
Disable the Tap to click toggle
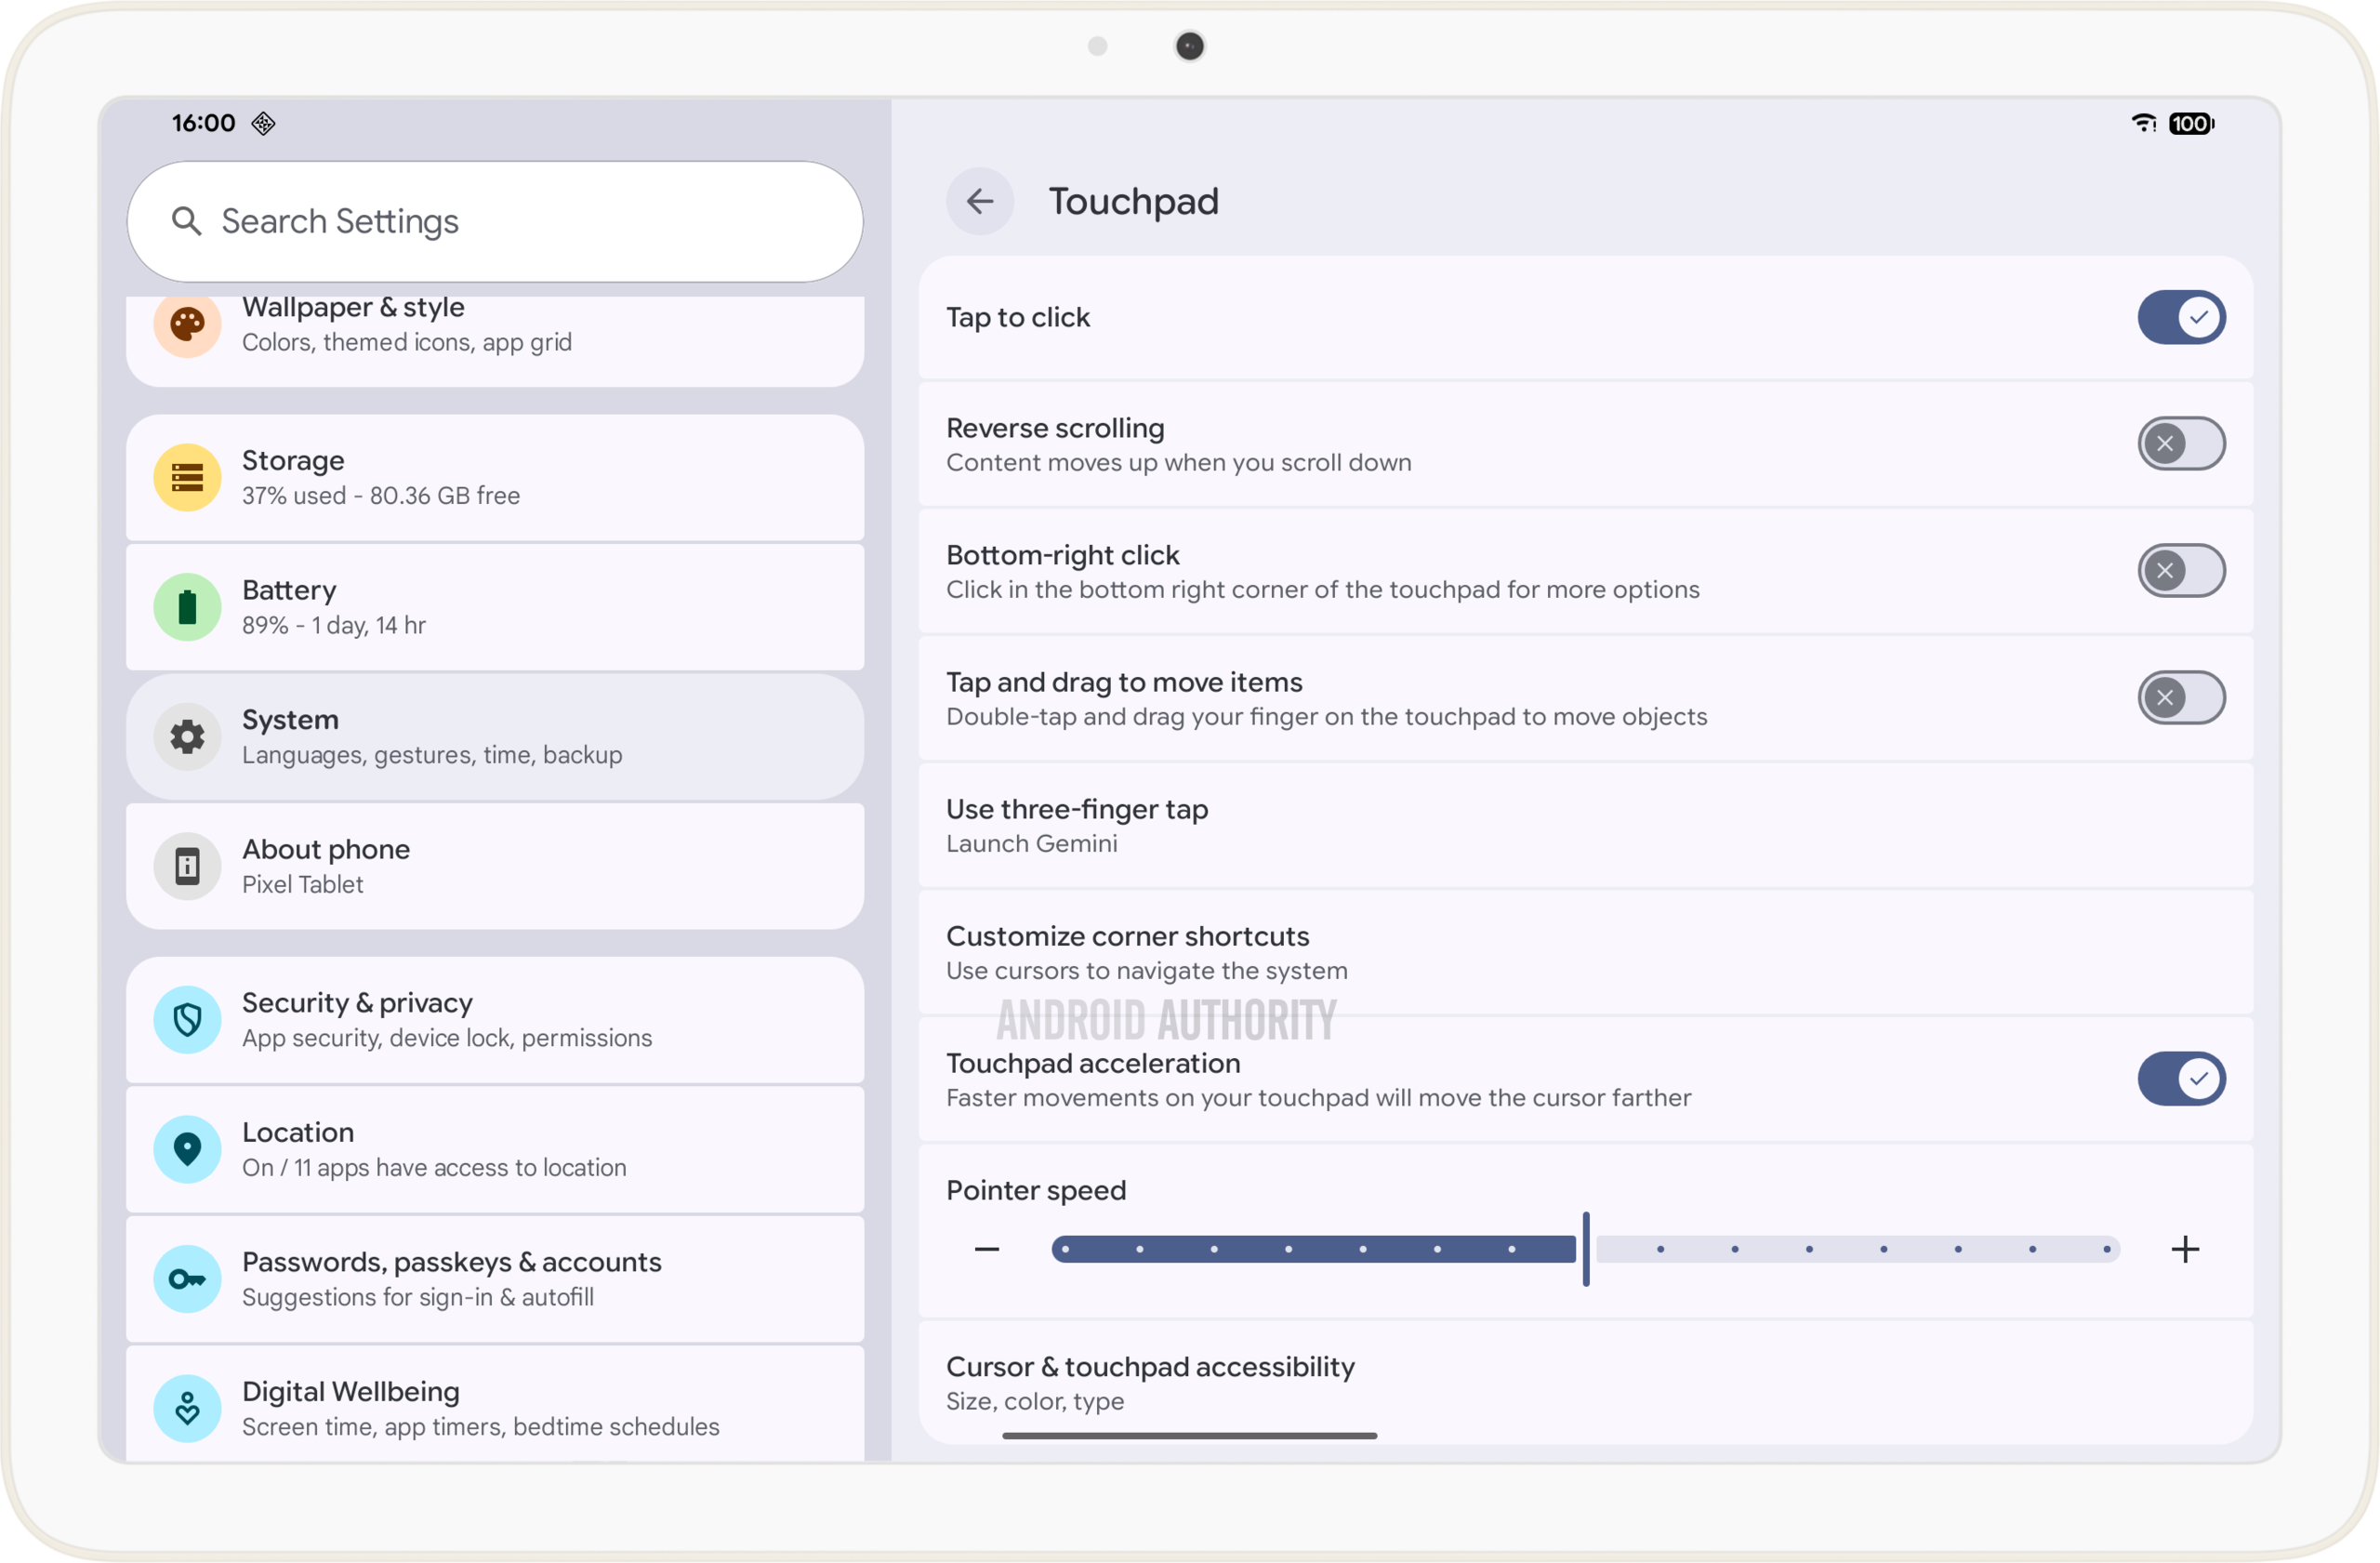coord(2181,317)
